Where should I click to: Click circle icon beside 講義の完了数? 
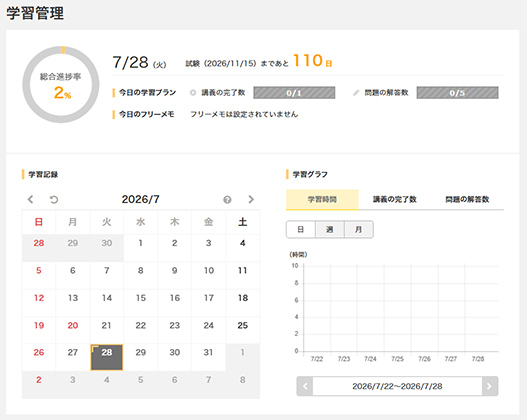193,93
